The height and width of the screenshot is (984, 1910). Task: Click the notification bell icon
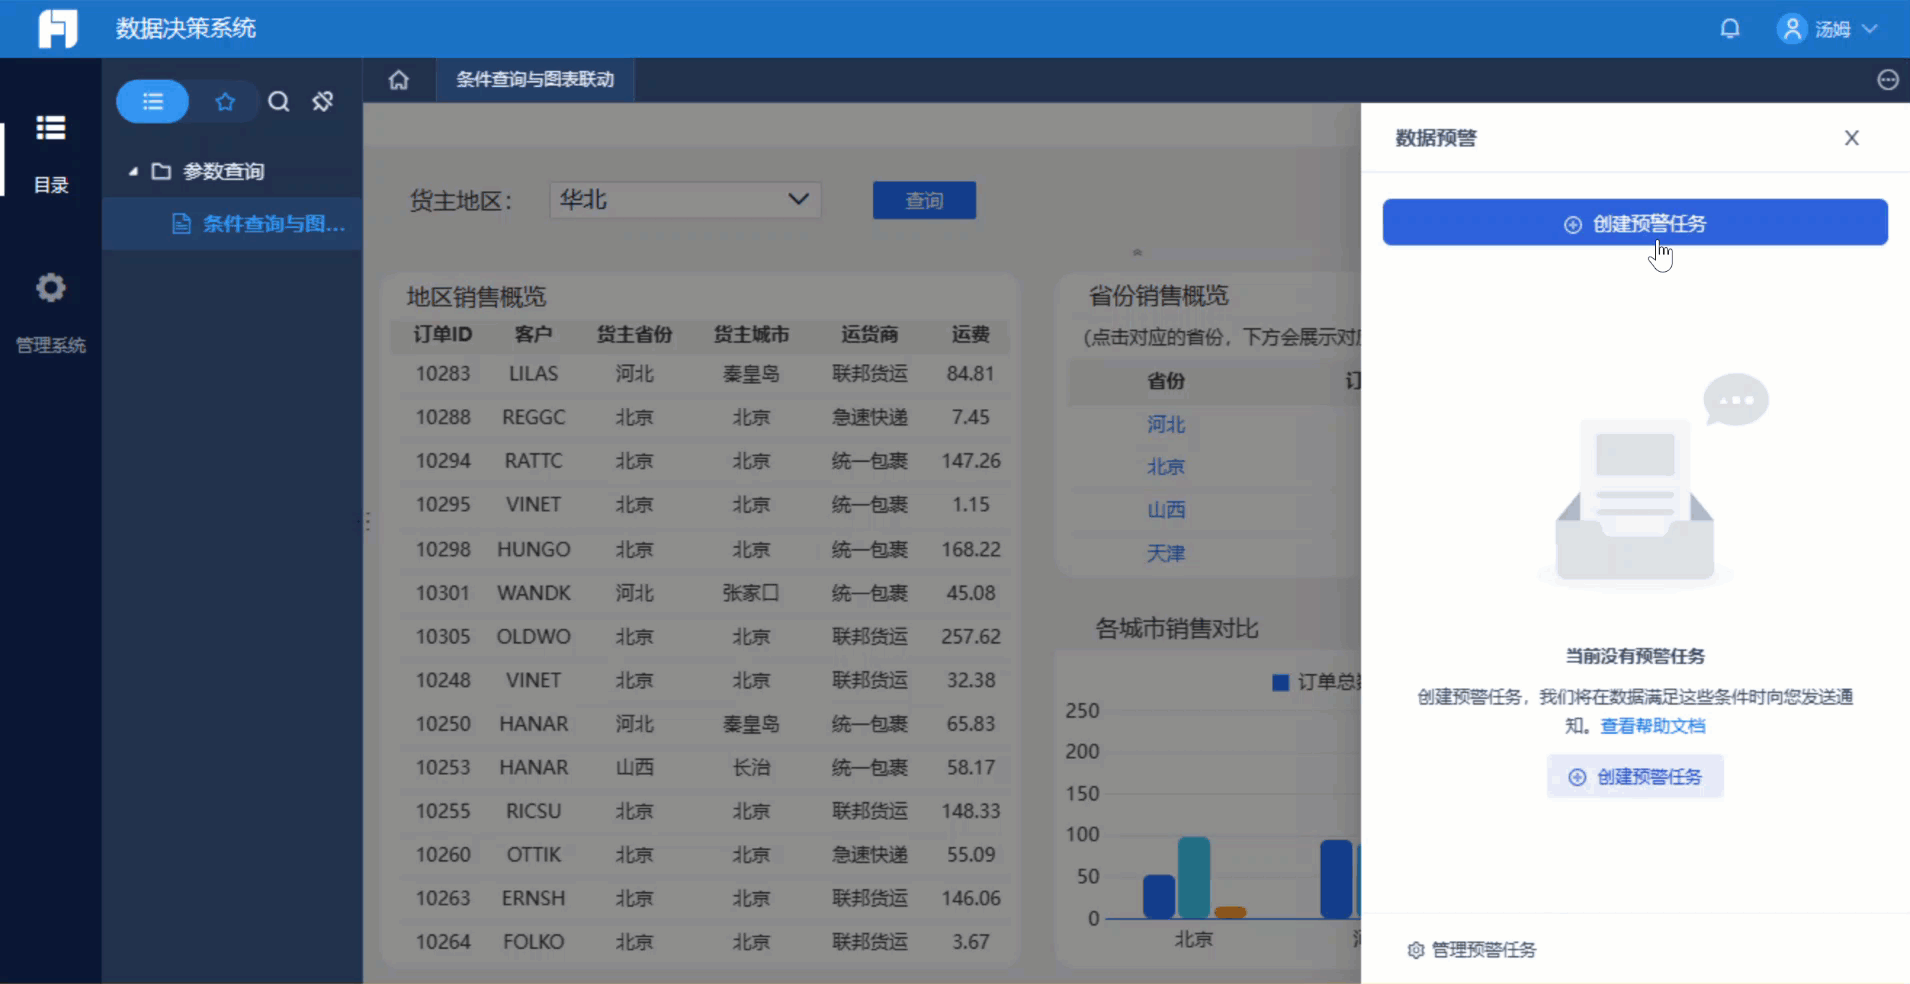(1729, 29)
